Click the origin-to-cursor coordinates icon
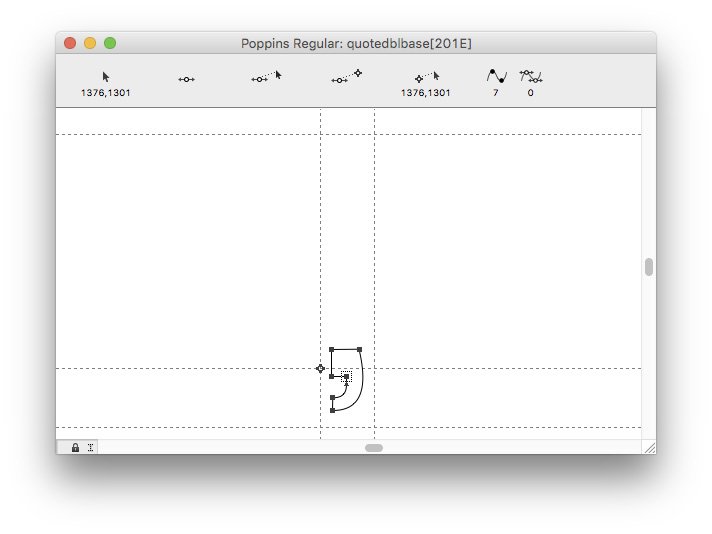This screenshot has width=712, height=534. click(x=426, y=77)
